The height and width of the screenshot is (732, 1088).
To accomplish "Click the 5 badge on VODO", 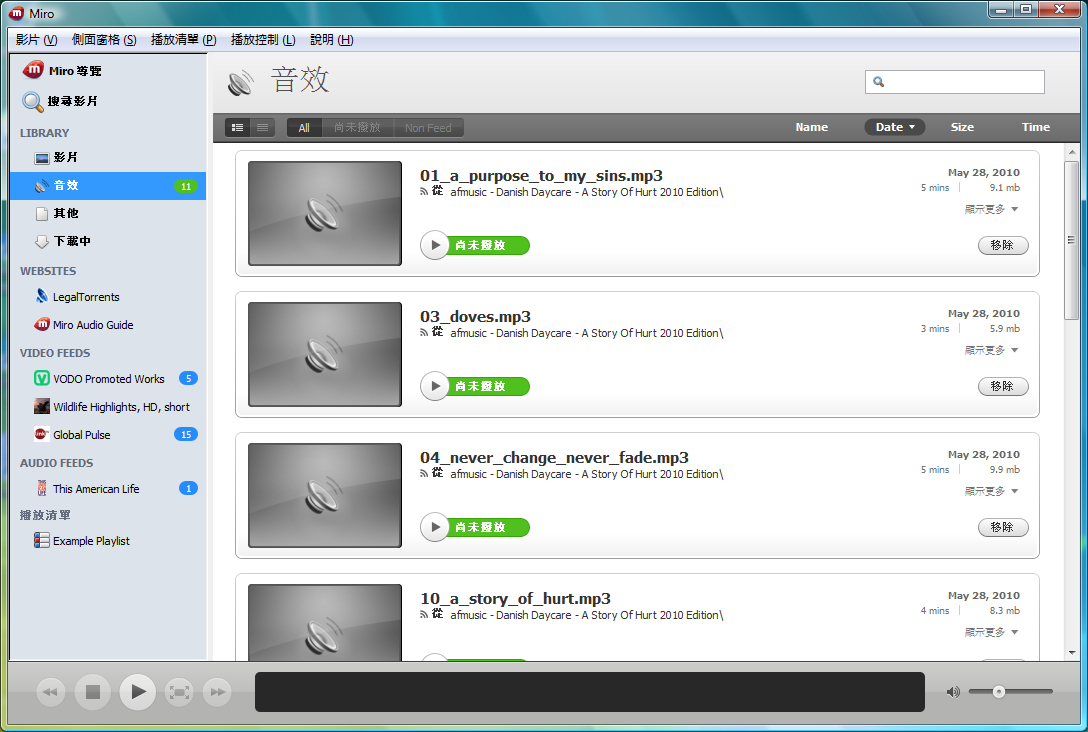I will point(188,378).
